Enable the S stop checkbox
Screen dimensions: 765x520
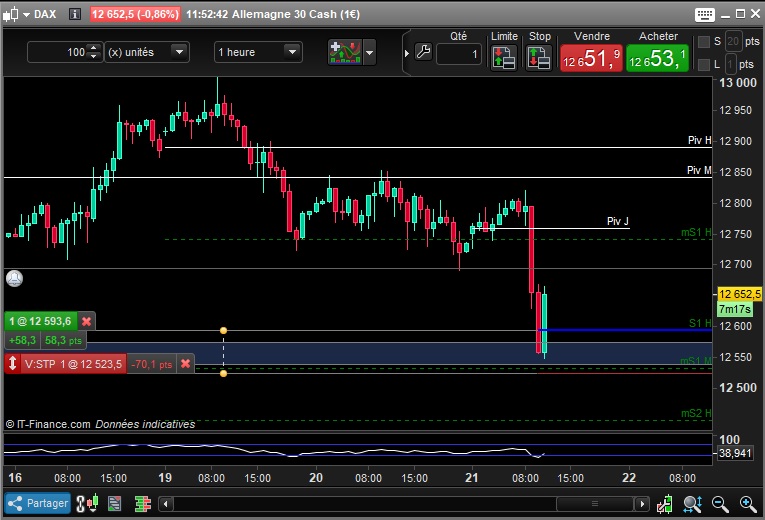pos(704,42)
